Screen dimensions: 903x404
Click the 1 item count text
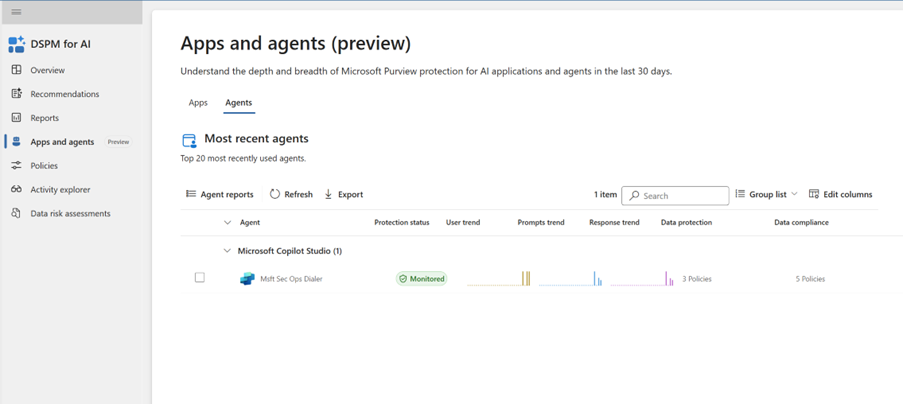click(x=605, y=195)
